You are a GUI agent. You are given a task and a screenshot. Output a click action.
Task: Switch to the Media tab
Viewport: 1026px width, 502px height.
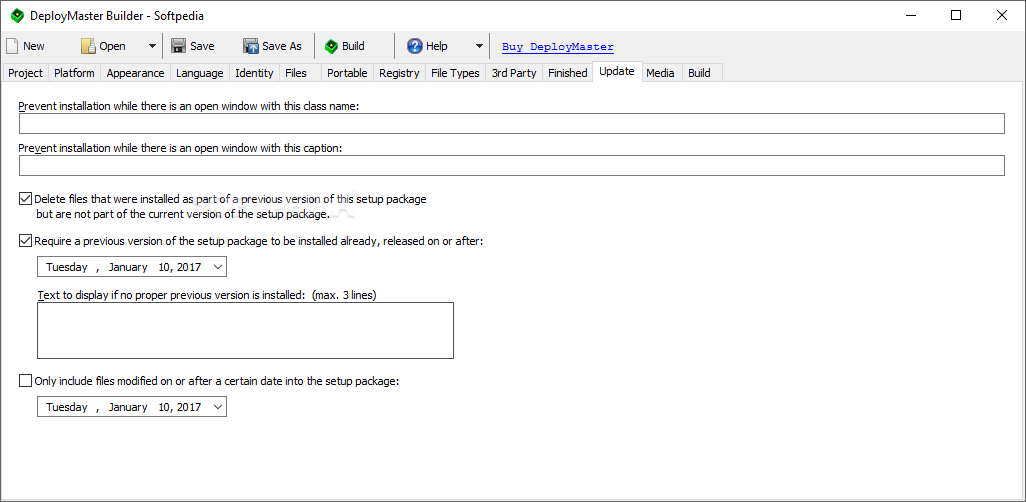pos(660,73)
